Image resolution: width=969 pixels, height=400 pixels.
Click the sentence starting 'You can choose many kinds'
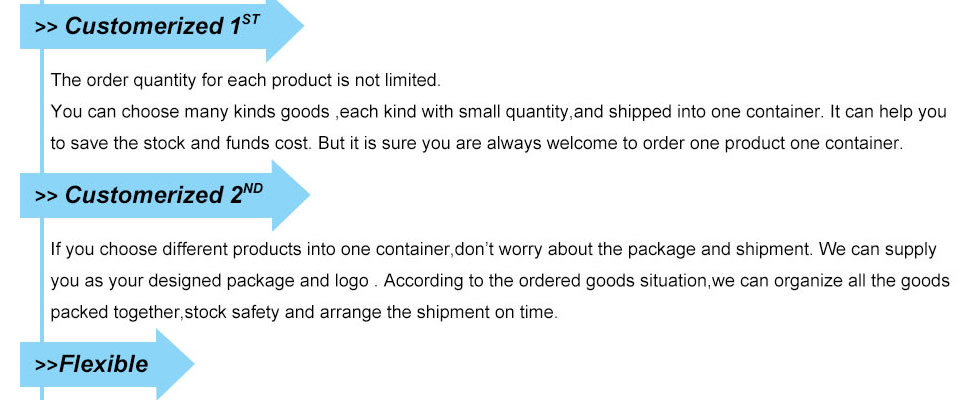point(498,113)
